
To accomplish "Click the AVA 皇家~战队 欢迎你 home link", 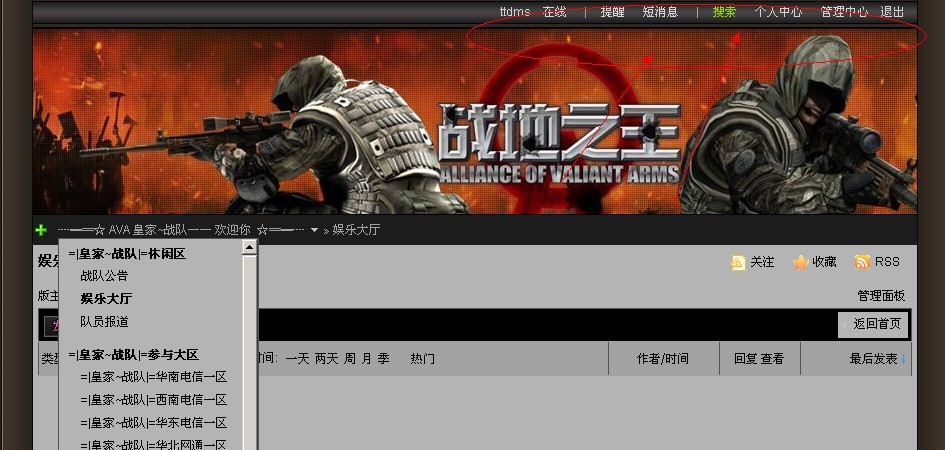I will pos(183,230).
